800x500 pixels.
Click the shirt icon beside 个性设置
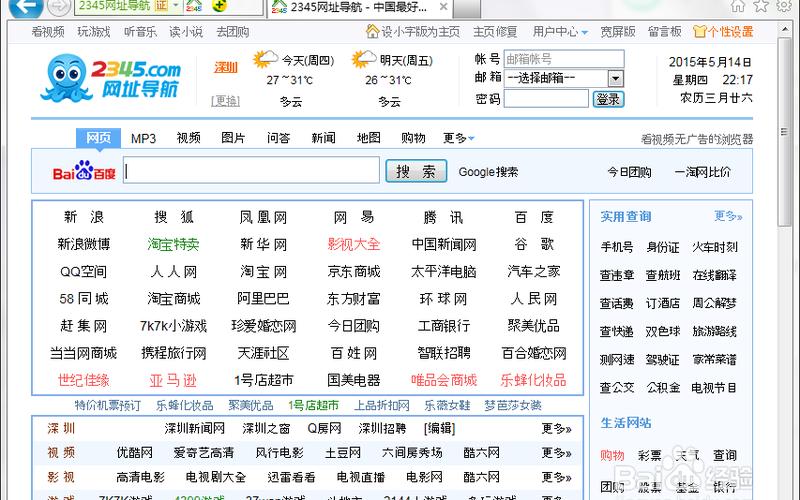click(x=699, y=32)
